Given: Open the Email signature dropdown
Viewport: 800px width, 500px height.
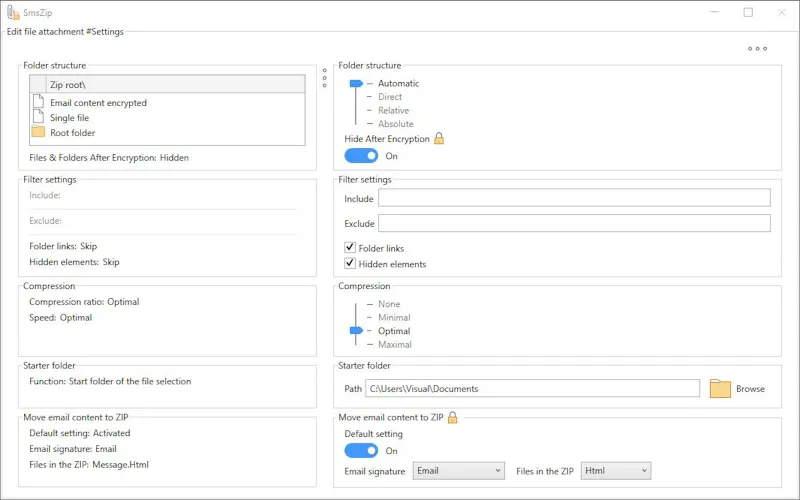Looking at the screenshot, I should [x=459, y=471].
